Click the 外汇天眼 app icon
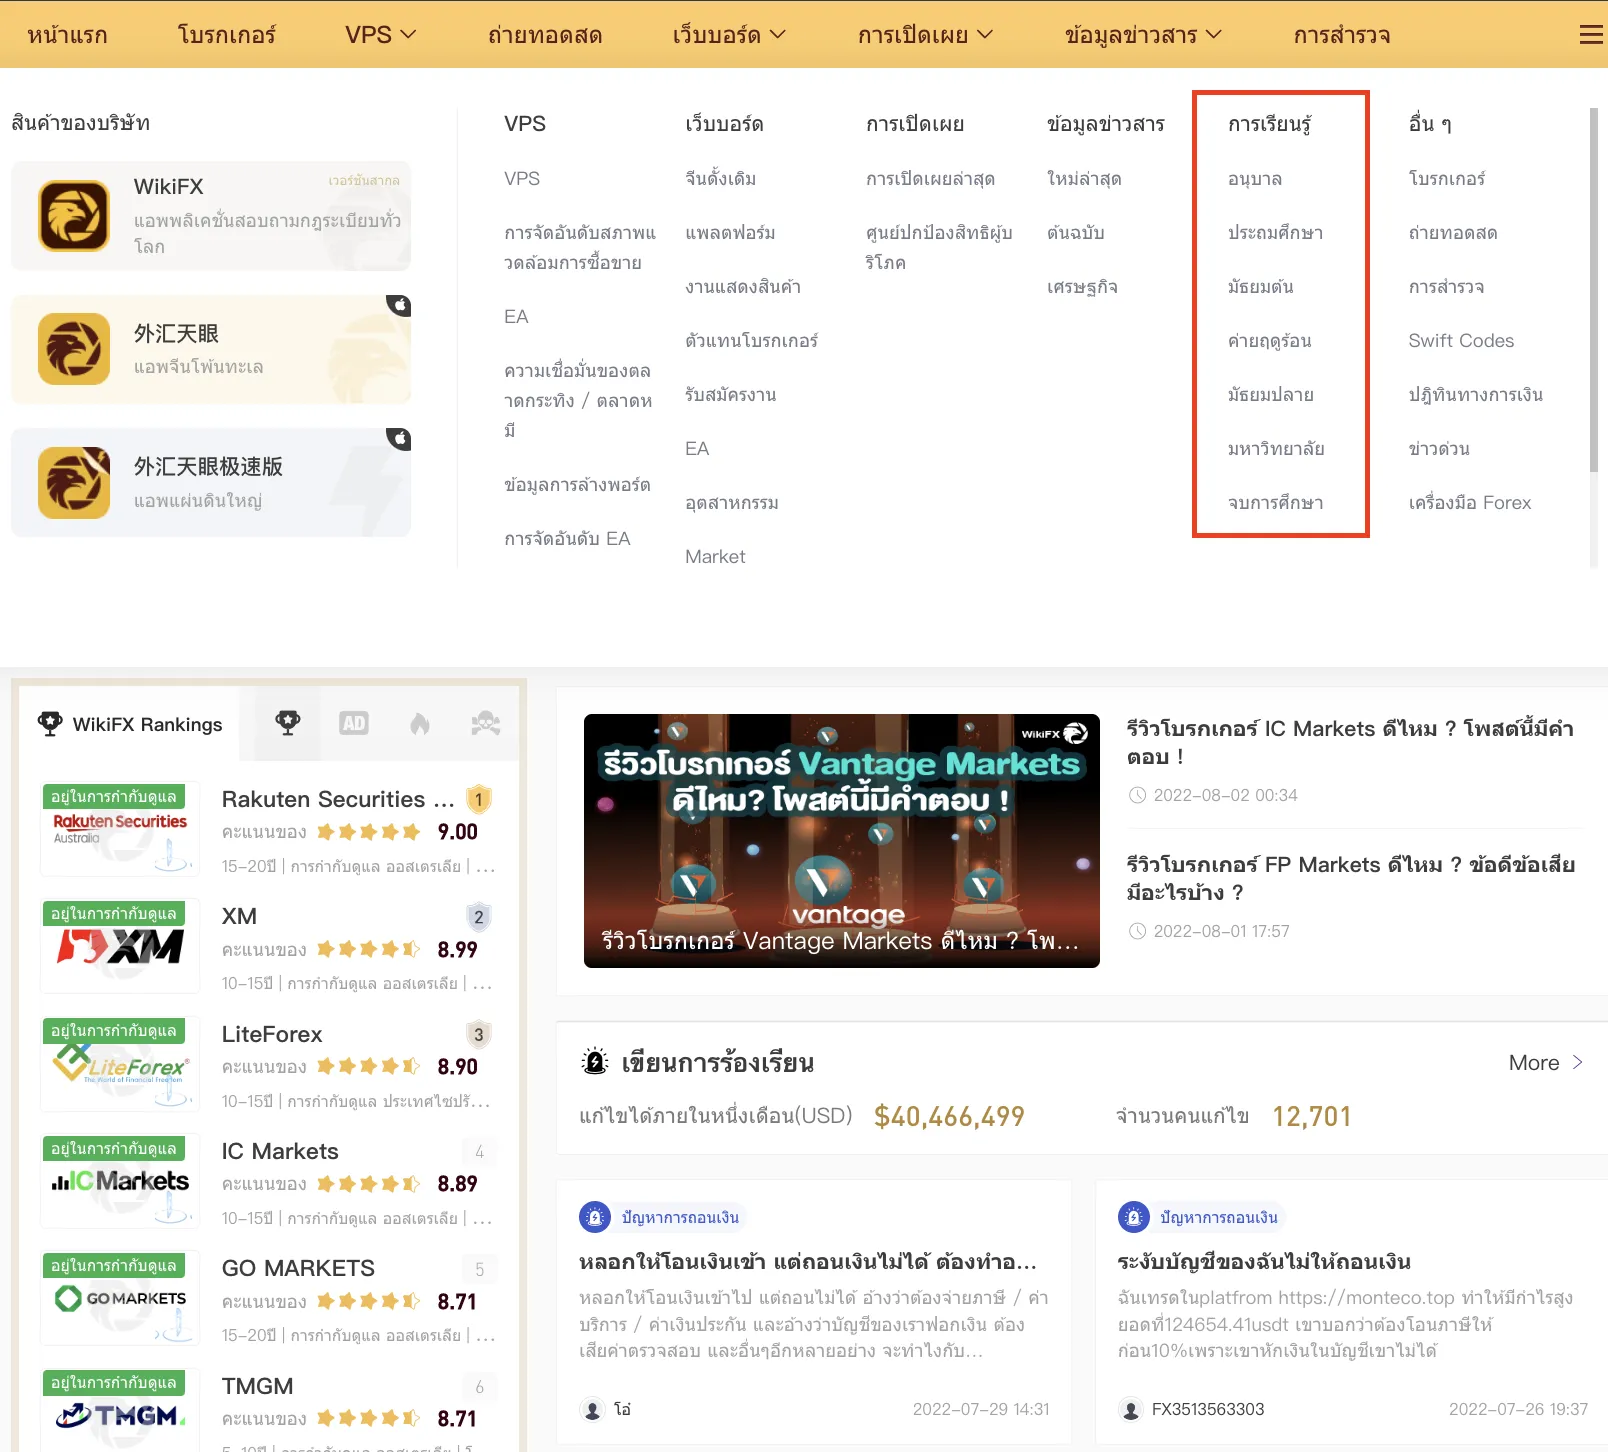The image size is (1608, 1452). click(x=74, y=349)
